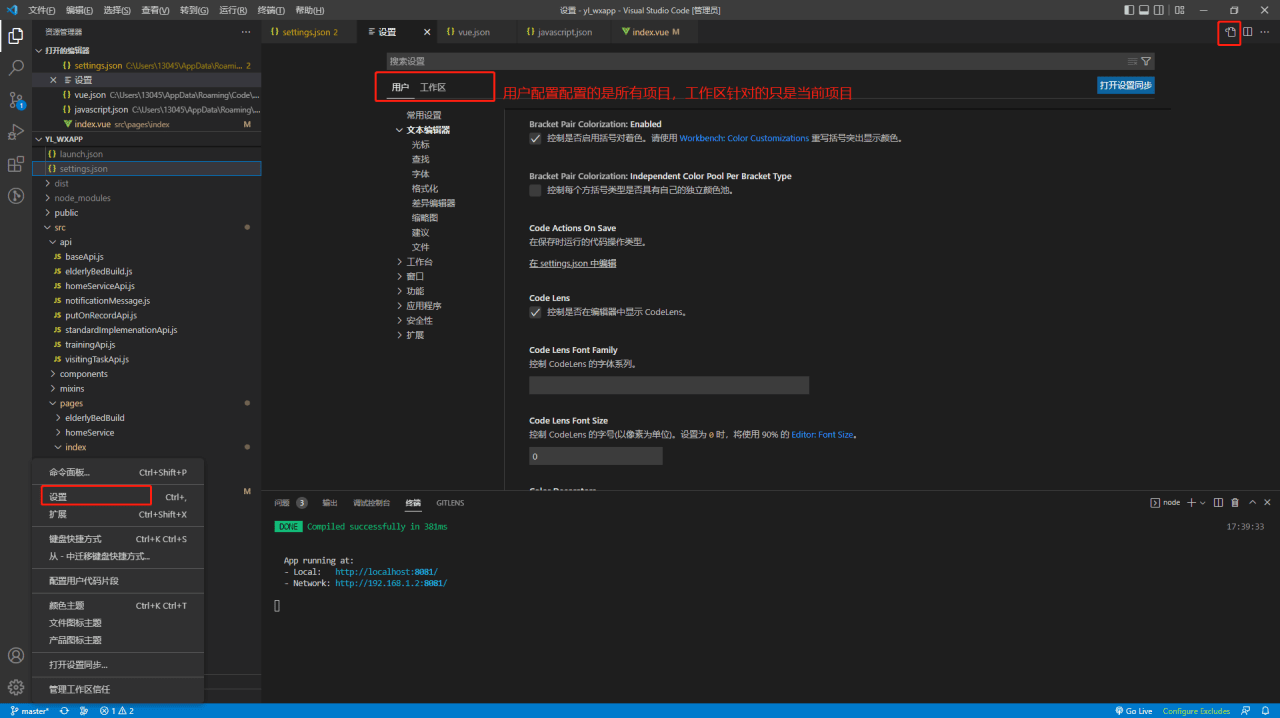Click the settings filter icon in search bar
This screenshot has height=718, width=1280.
coord(1146,61)
